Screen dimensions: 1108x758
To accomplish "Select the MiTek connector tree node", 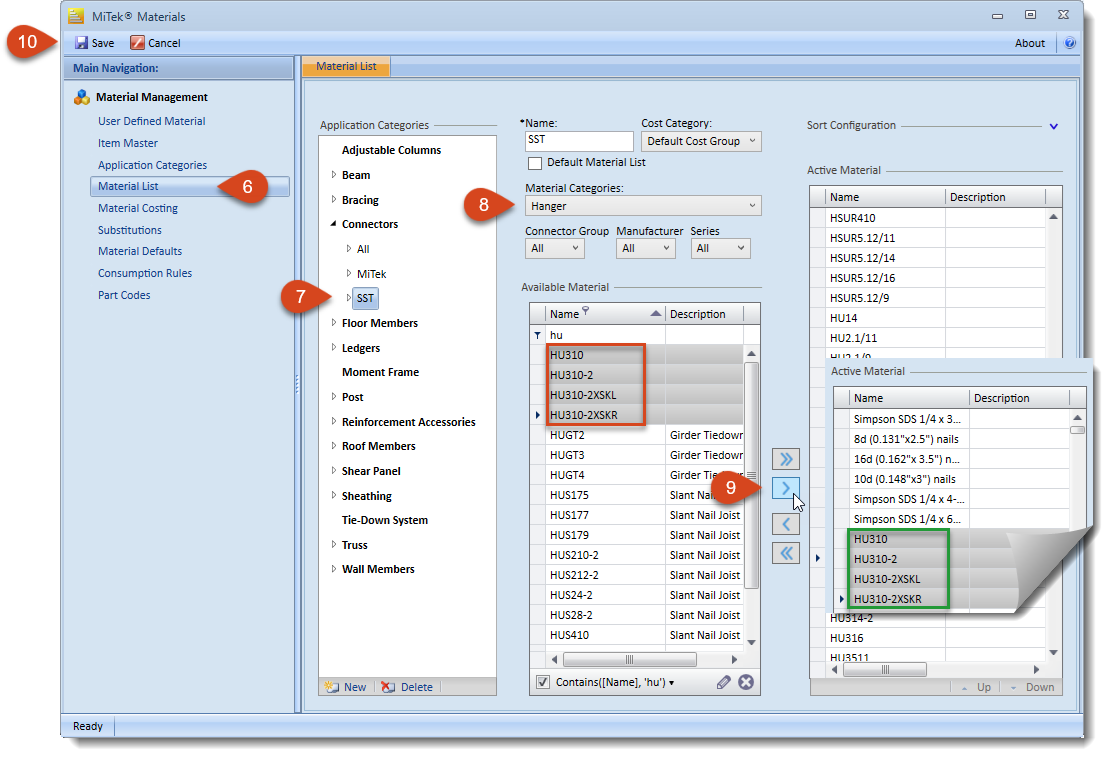I will click(x=372, y=274).
